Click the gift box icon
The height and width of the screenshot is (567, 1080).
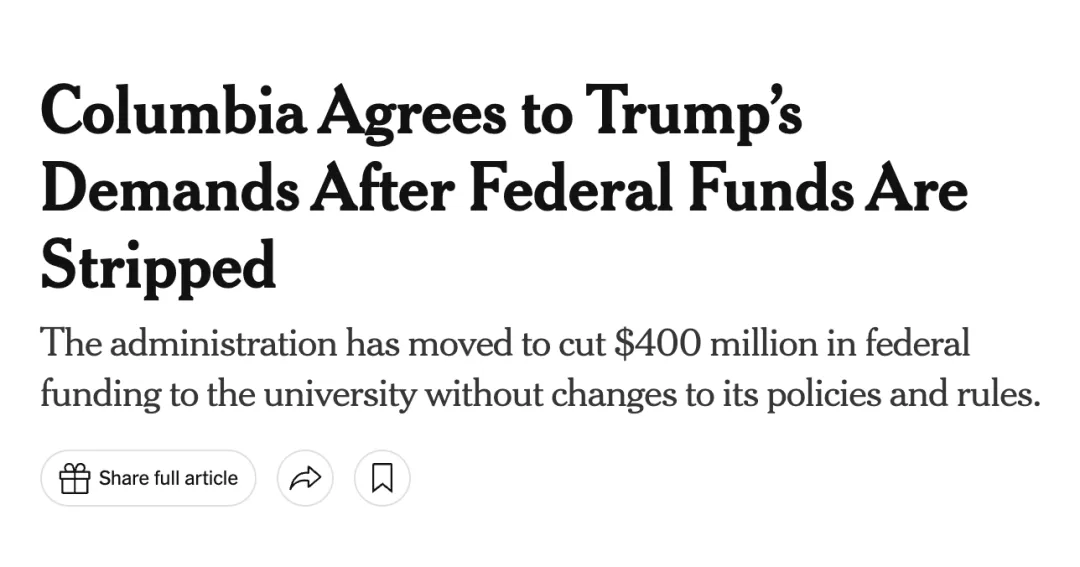74,478
